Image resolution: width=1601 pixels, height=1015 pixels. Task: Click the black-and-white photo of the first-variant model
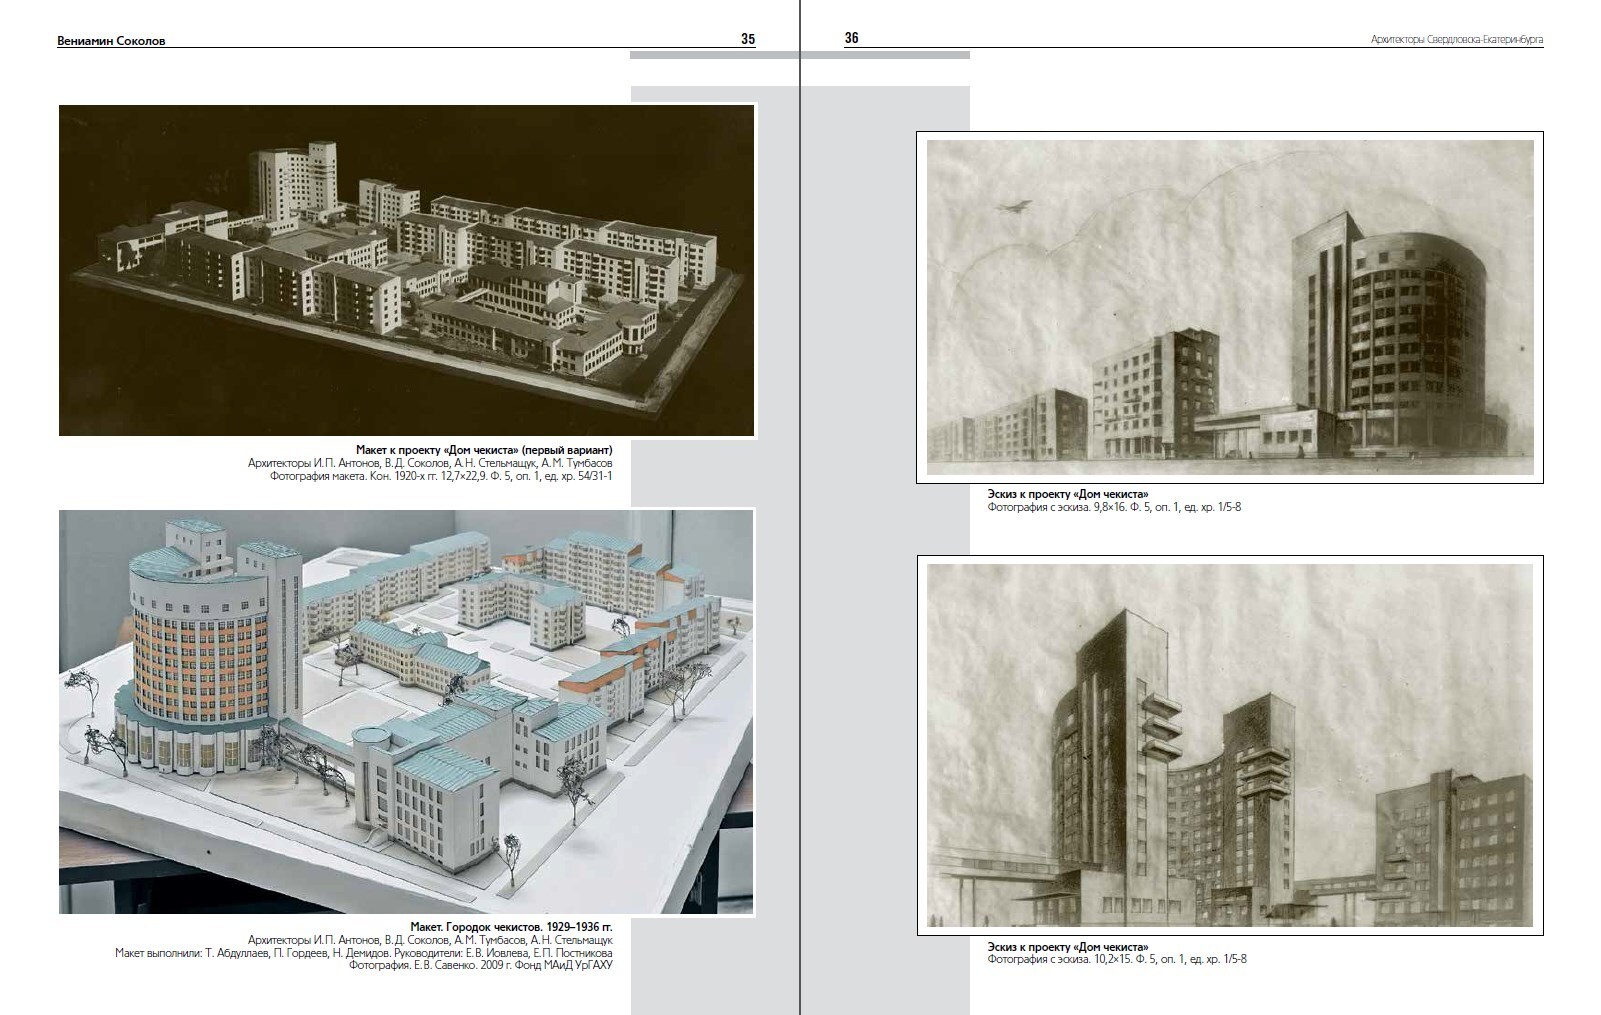click(x=407, y=270)
